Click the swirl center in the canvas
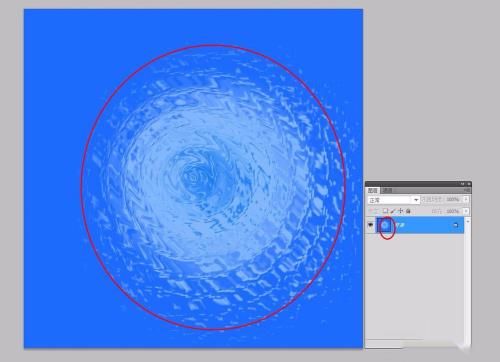 pyautogui.click(x=193, y=178)
